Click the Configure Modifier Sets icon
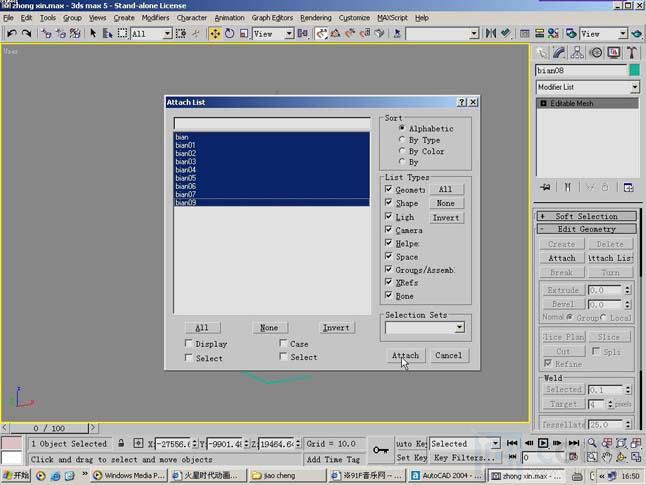 point(628,187)
